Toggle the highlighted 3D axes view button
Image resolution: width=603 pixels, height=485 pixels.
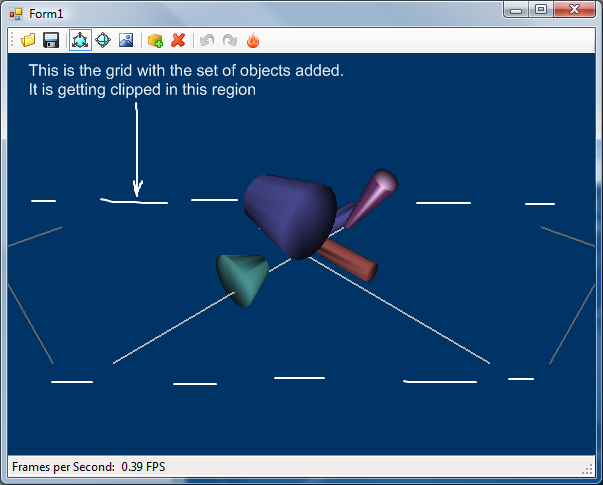(79, 40)
